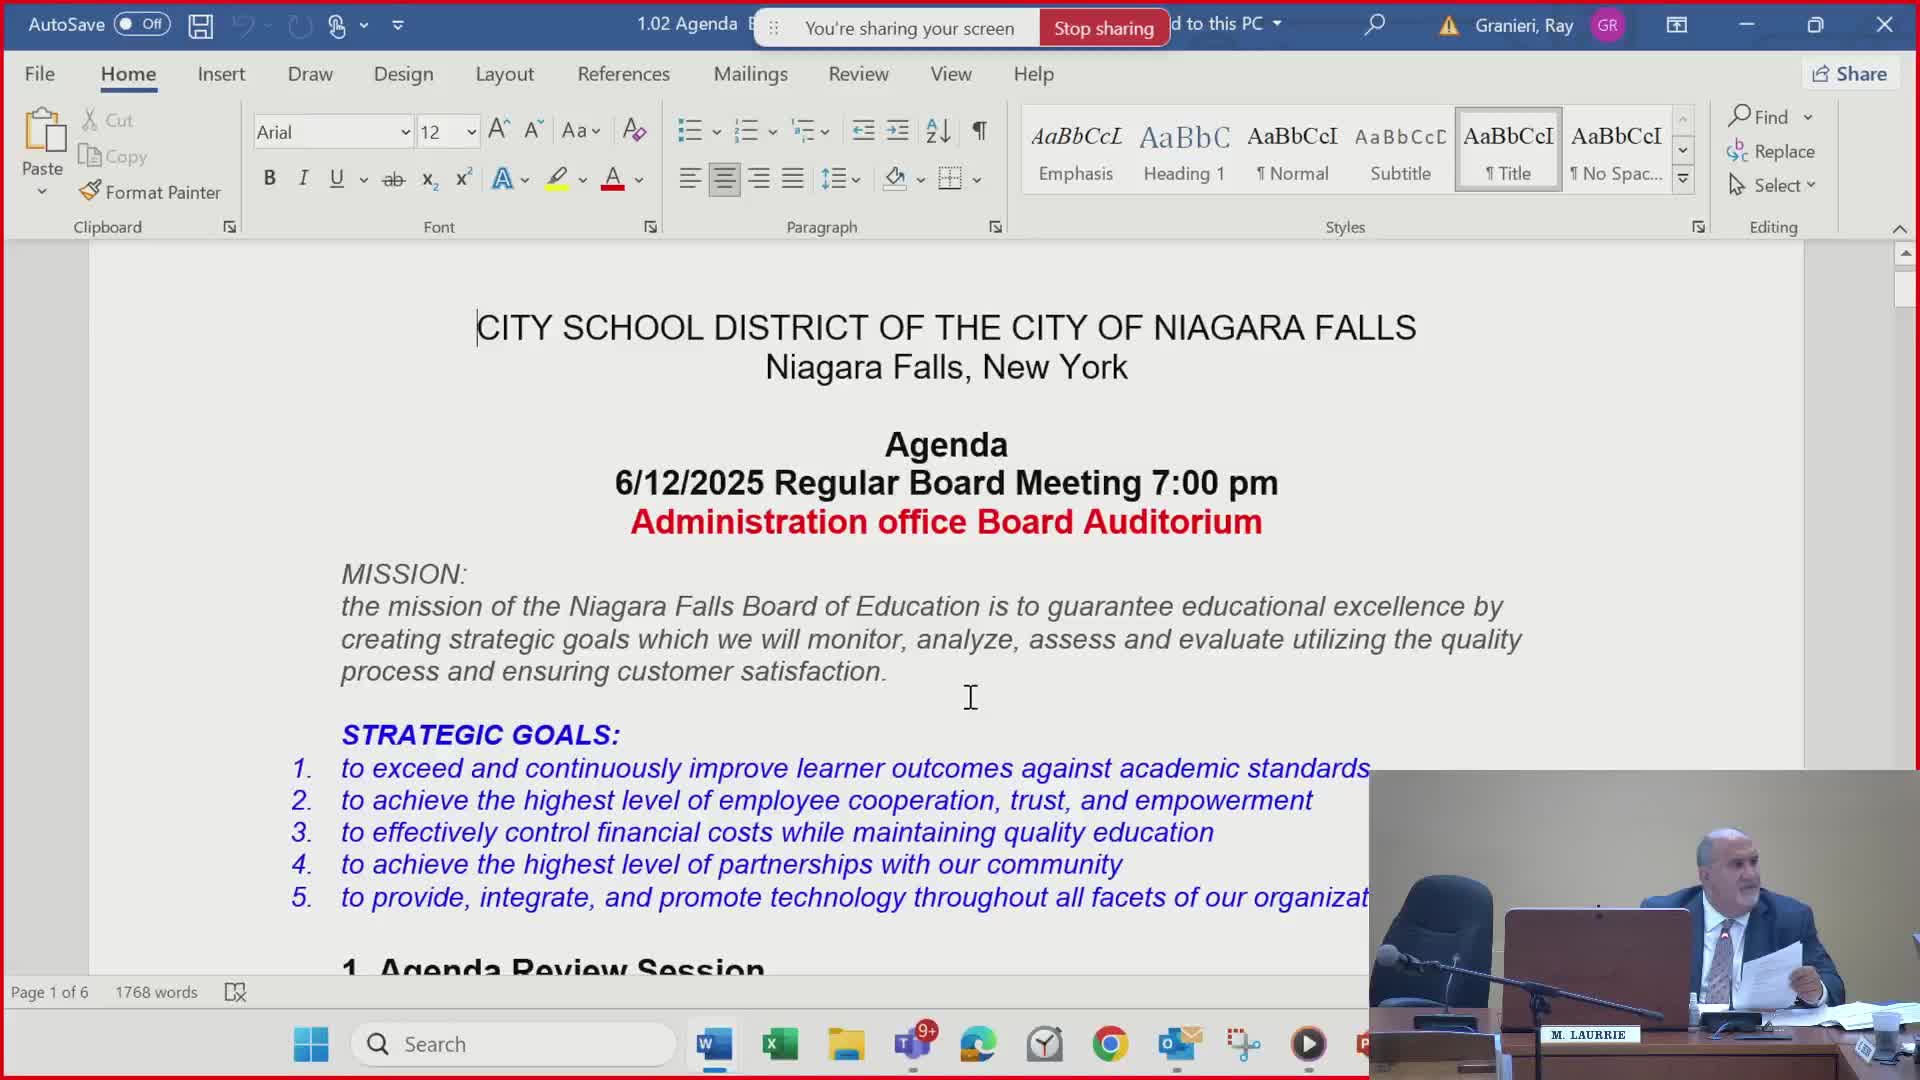The image size is (1920, 1080).
Task: Switch to the Layout tab
Action: coord(504,74)
